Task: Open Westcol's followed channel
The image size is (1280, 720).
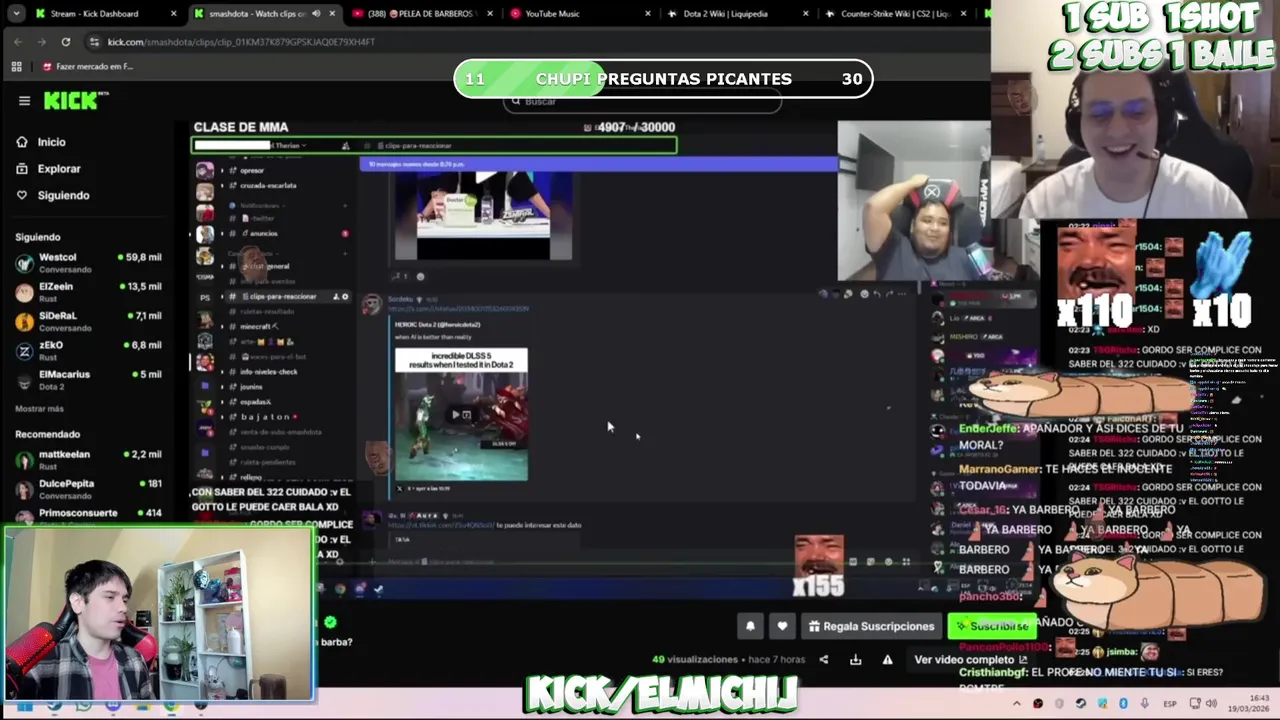Action: [x=88, y=263]
